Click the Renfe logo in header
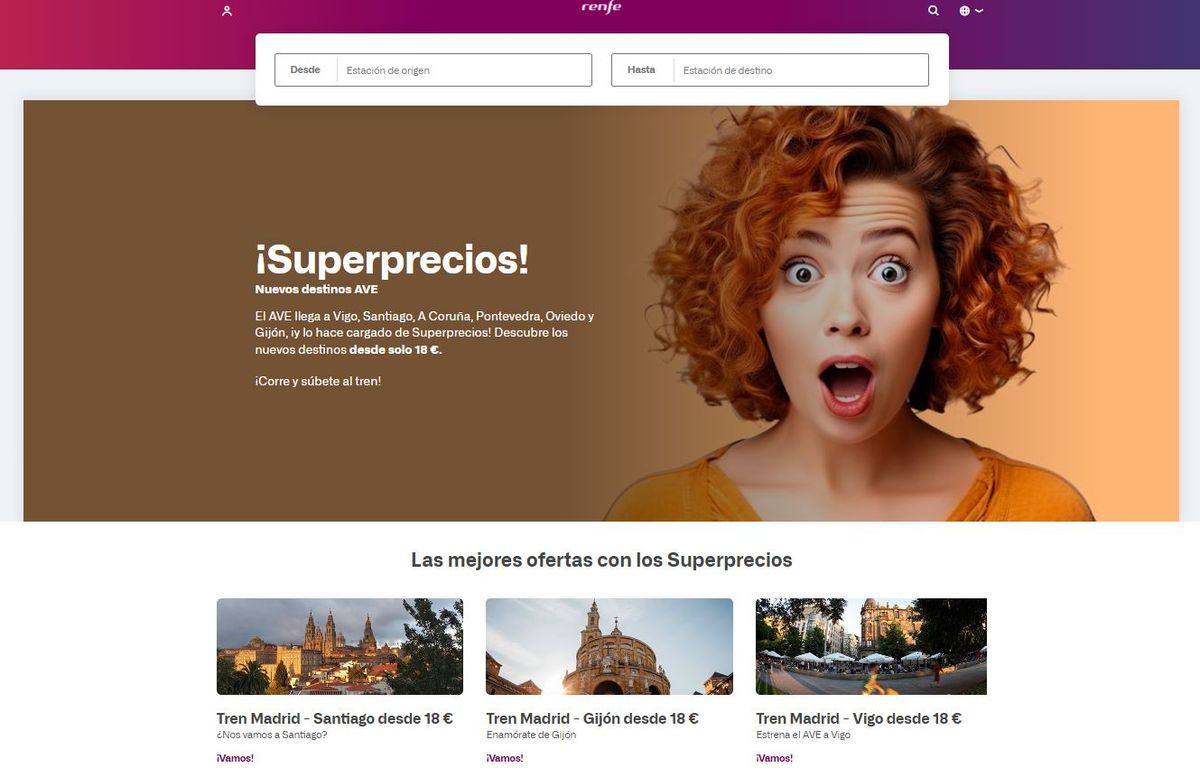The image size is (1200, 777). 601,8
